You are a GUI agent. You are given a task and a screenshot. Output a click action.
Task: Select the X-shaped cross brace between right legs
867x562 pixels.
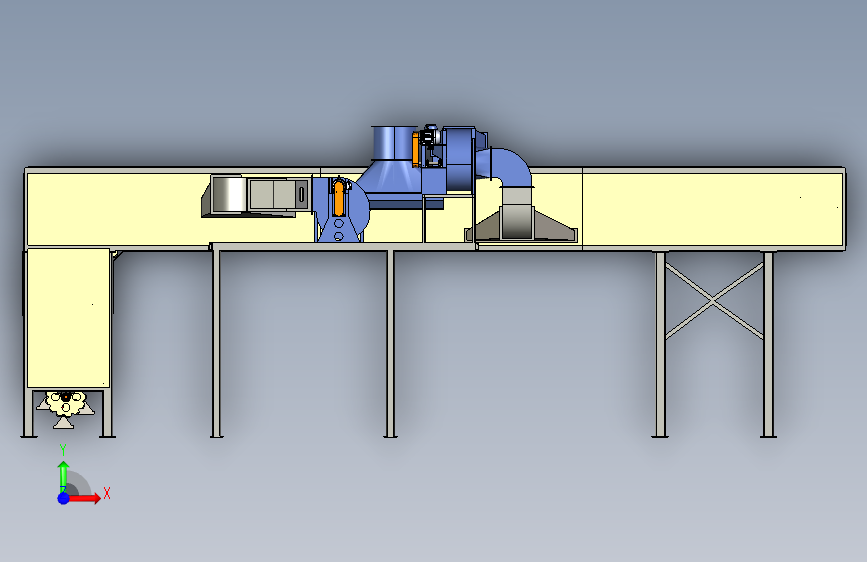click(714, 300)
